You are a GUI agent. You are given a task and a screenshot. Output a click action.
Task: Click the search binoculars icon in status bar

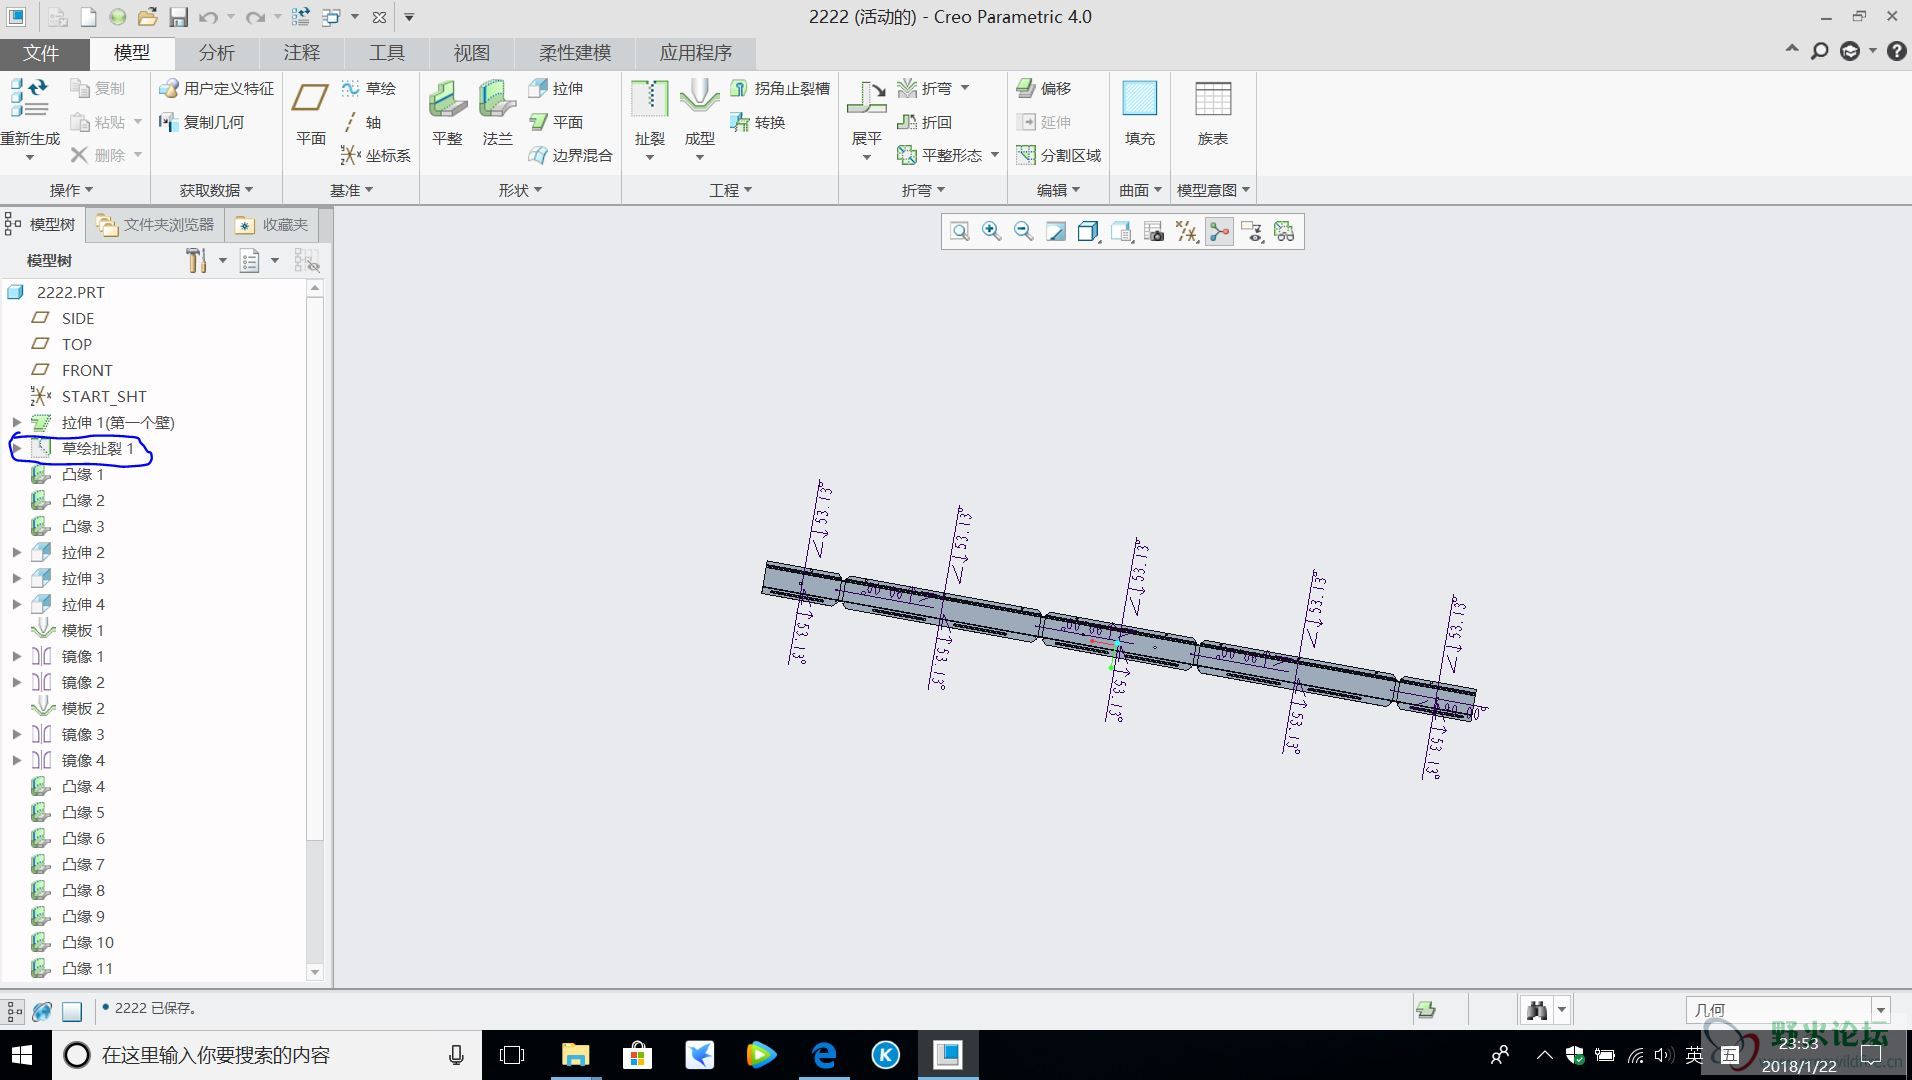1537,1010
